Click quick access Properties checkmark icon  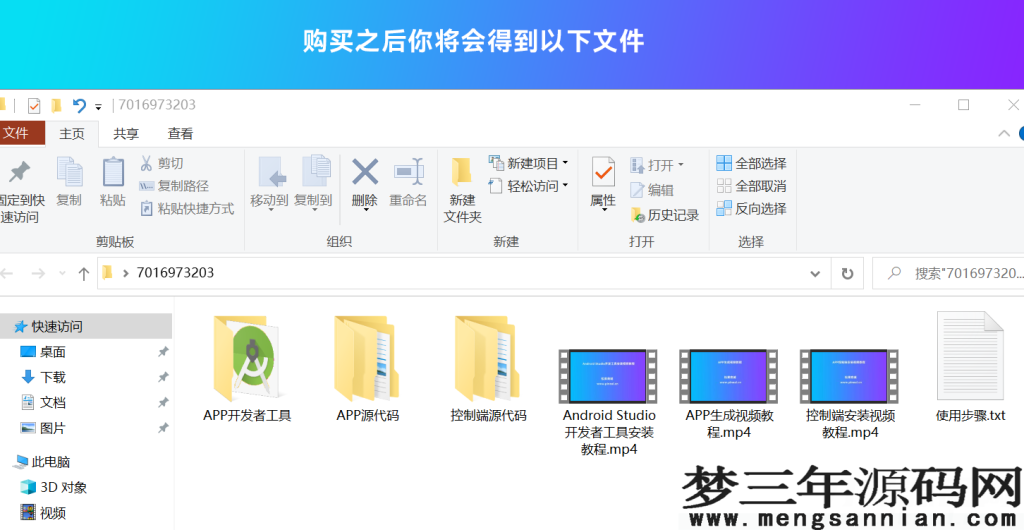34,106
